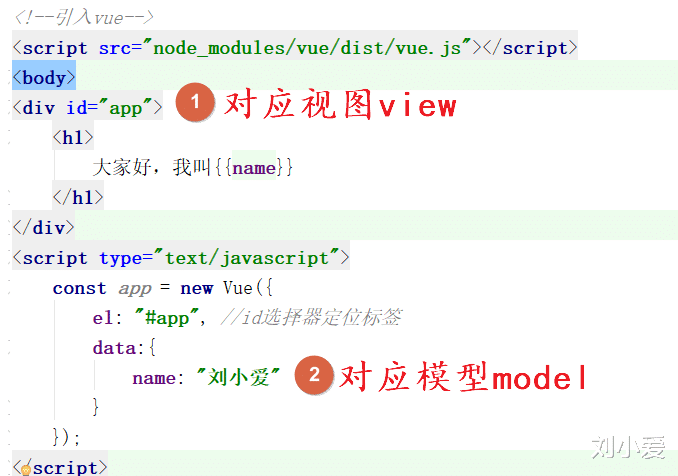Click the "app" value of the div id
This screenshot has height=476, width=678.
pyautogui.click(x=125, y=108)
